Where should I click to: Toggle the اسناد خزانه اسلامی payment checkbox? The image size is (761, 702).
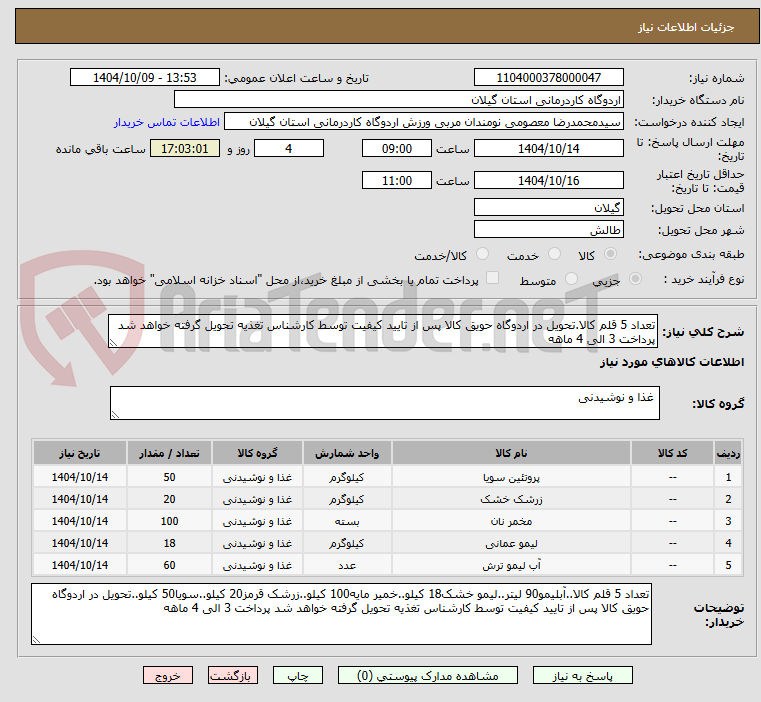pos(493,278)
